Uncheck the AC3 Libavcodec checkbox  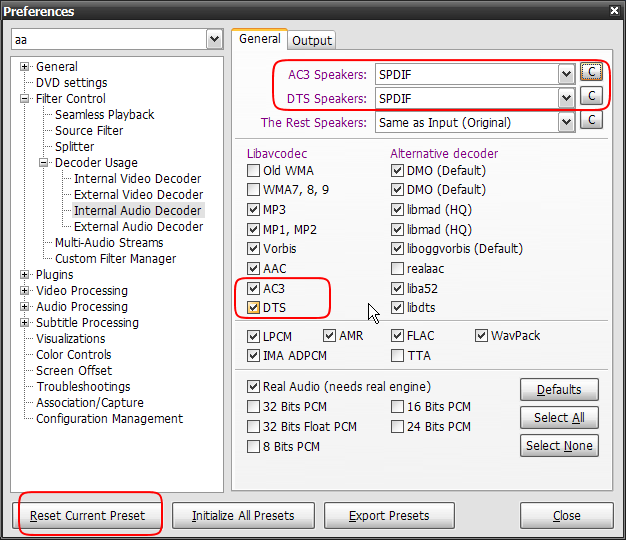pos(254,288)
